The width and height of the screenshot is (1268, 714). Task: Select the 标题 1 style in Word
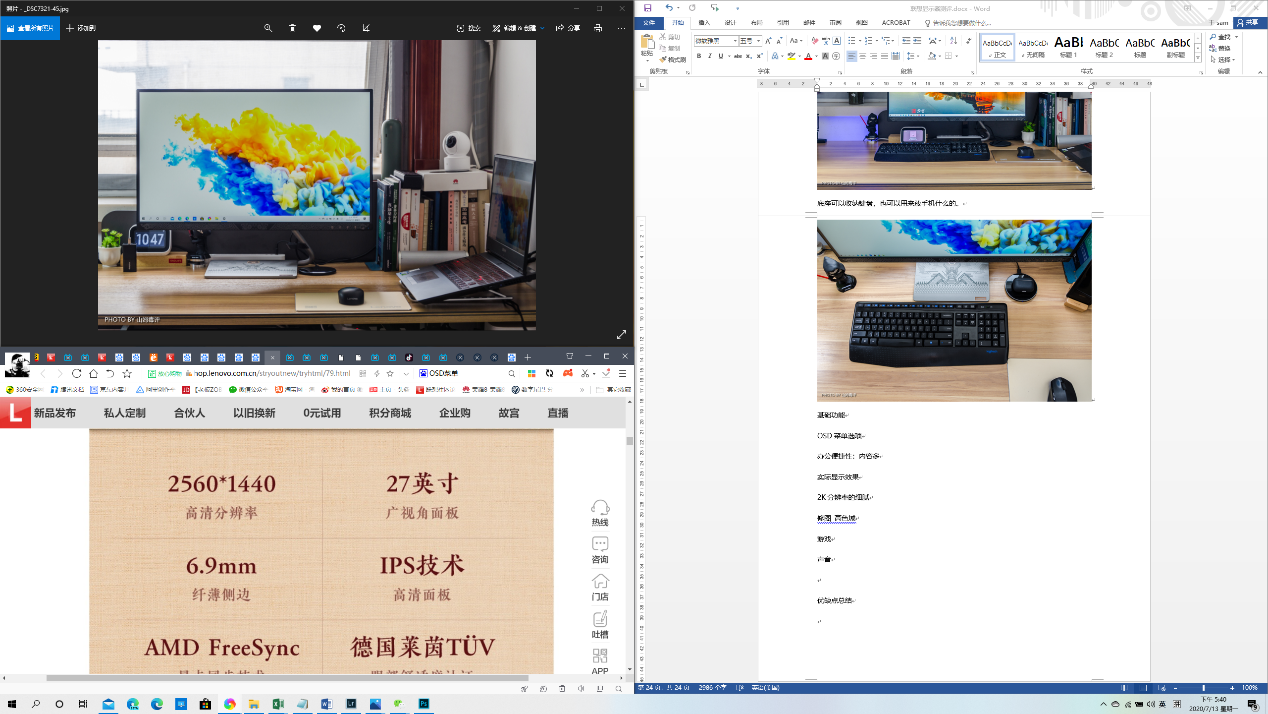pos(1069,47)
